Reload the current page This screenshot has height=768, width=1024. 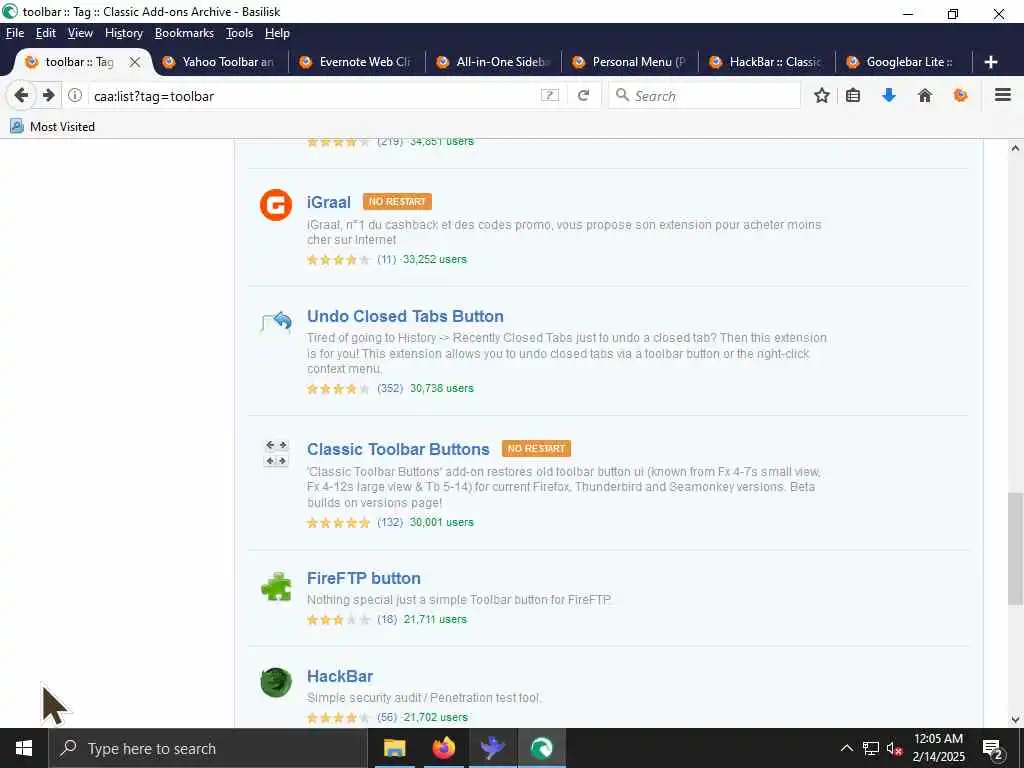[584, 96]
